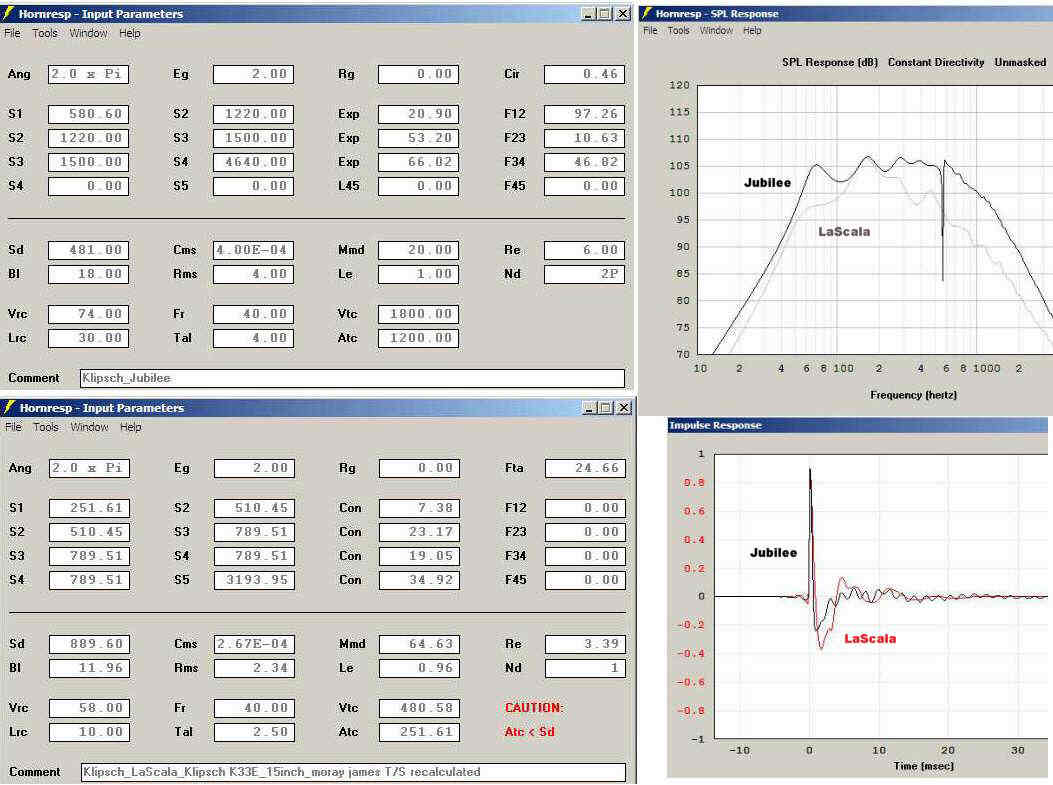
Task: Click the Nd field showing 2P
Action: (x=584, y=275)
